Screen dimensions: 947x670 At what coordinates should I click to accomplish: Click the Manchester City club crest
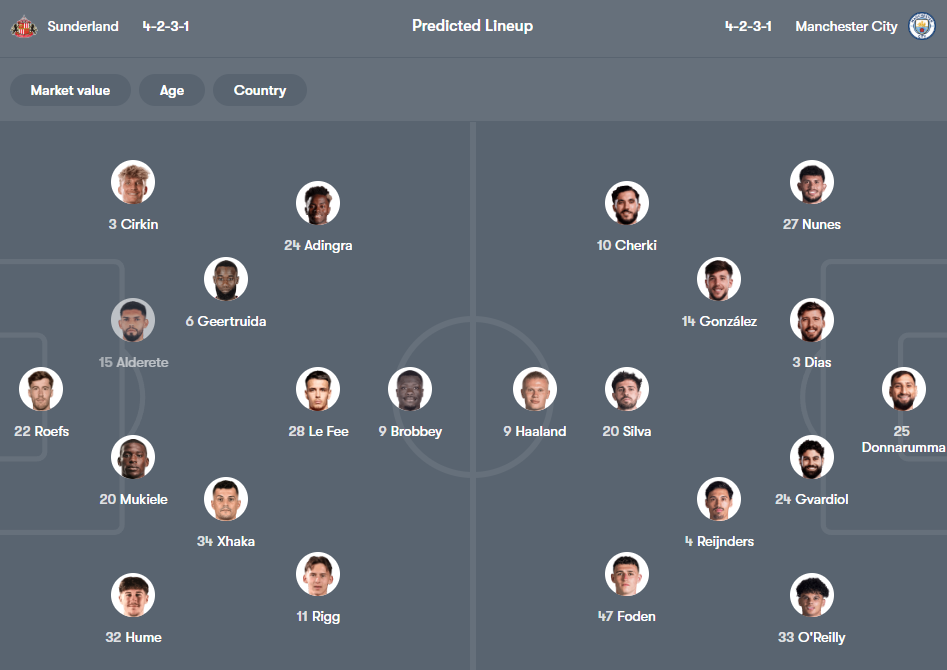click(x=922, y=25)
